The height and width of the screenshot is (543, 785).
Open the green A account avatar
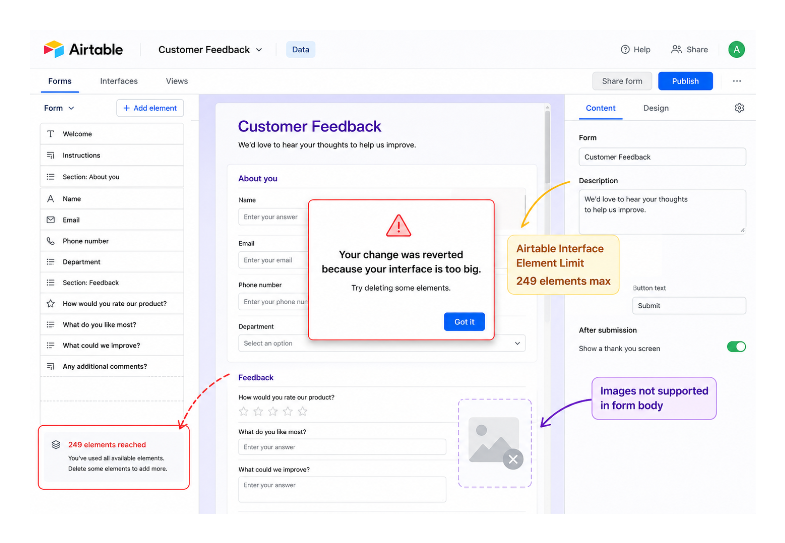736,50
